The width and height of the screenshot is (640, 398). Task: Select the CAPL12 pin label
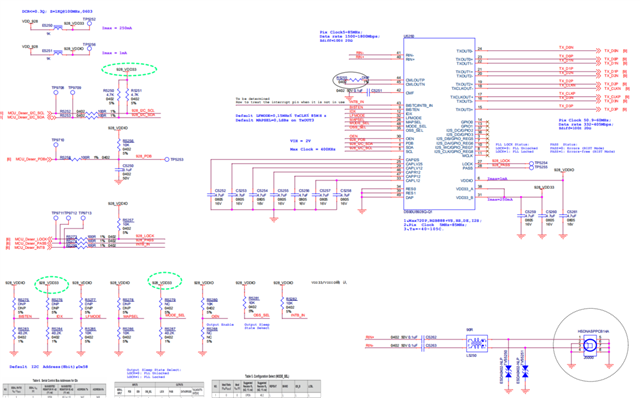click(x=413, y=180)
